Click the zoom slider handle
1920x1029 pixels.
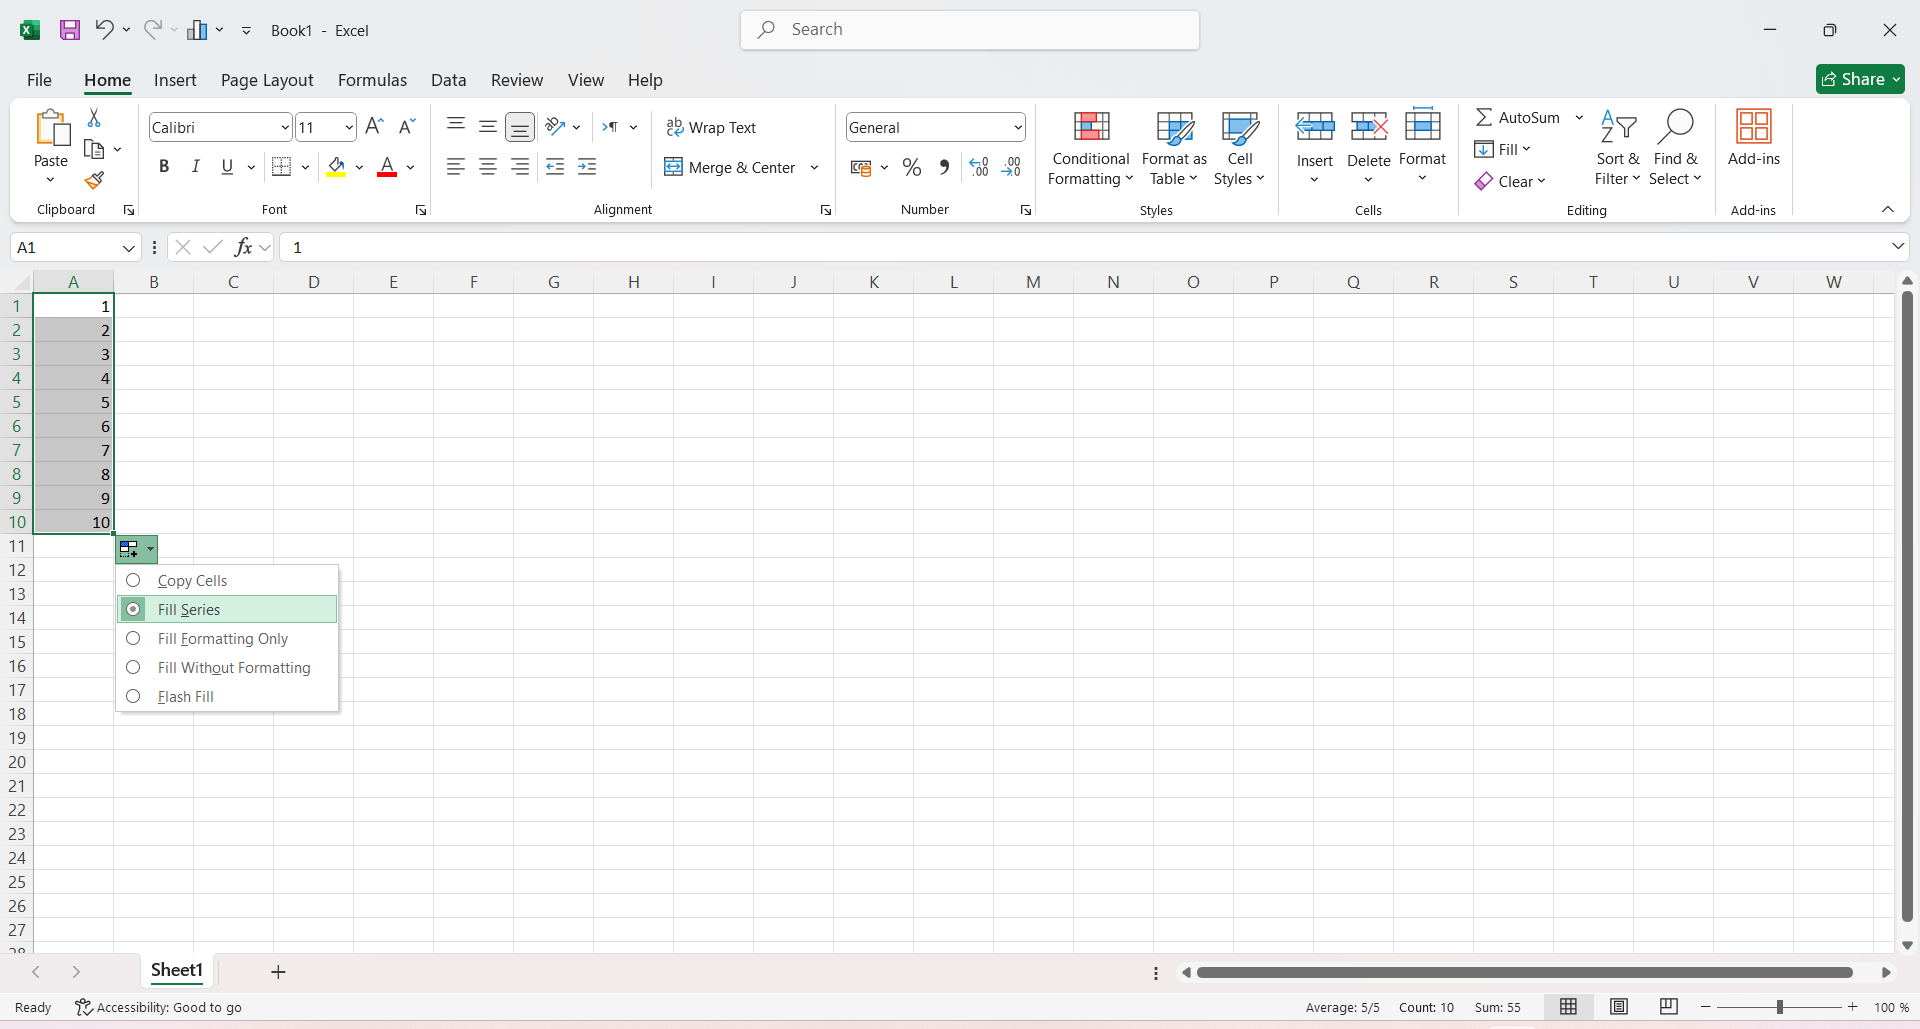(x=1780, y=1007)
